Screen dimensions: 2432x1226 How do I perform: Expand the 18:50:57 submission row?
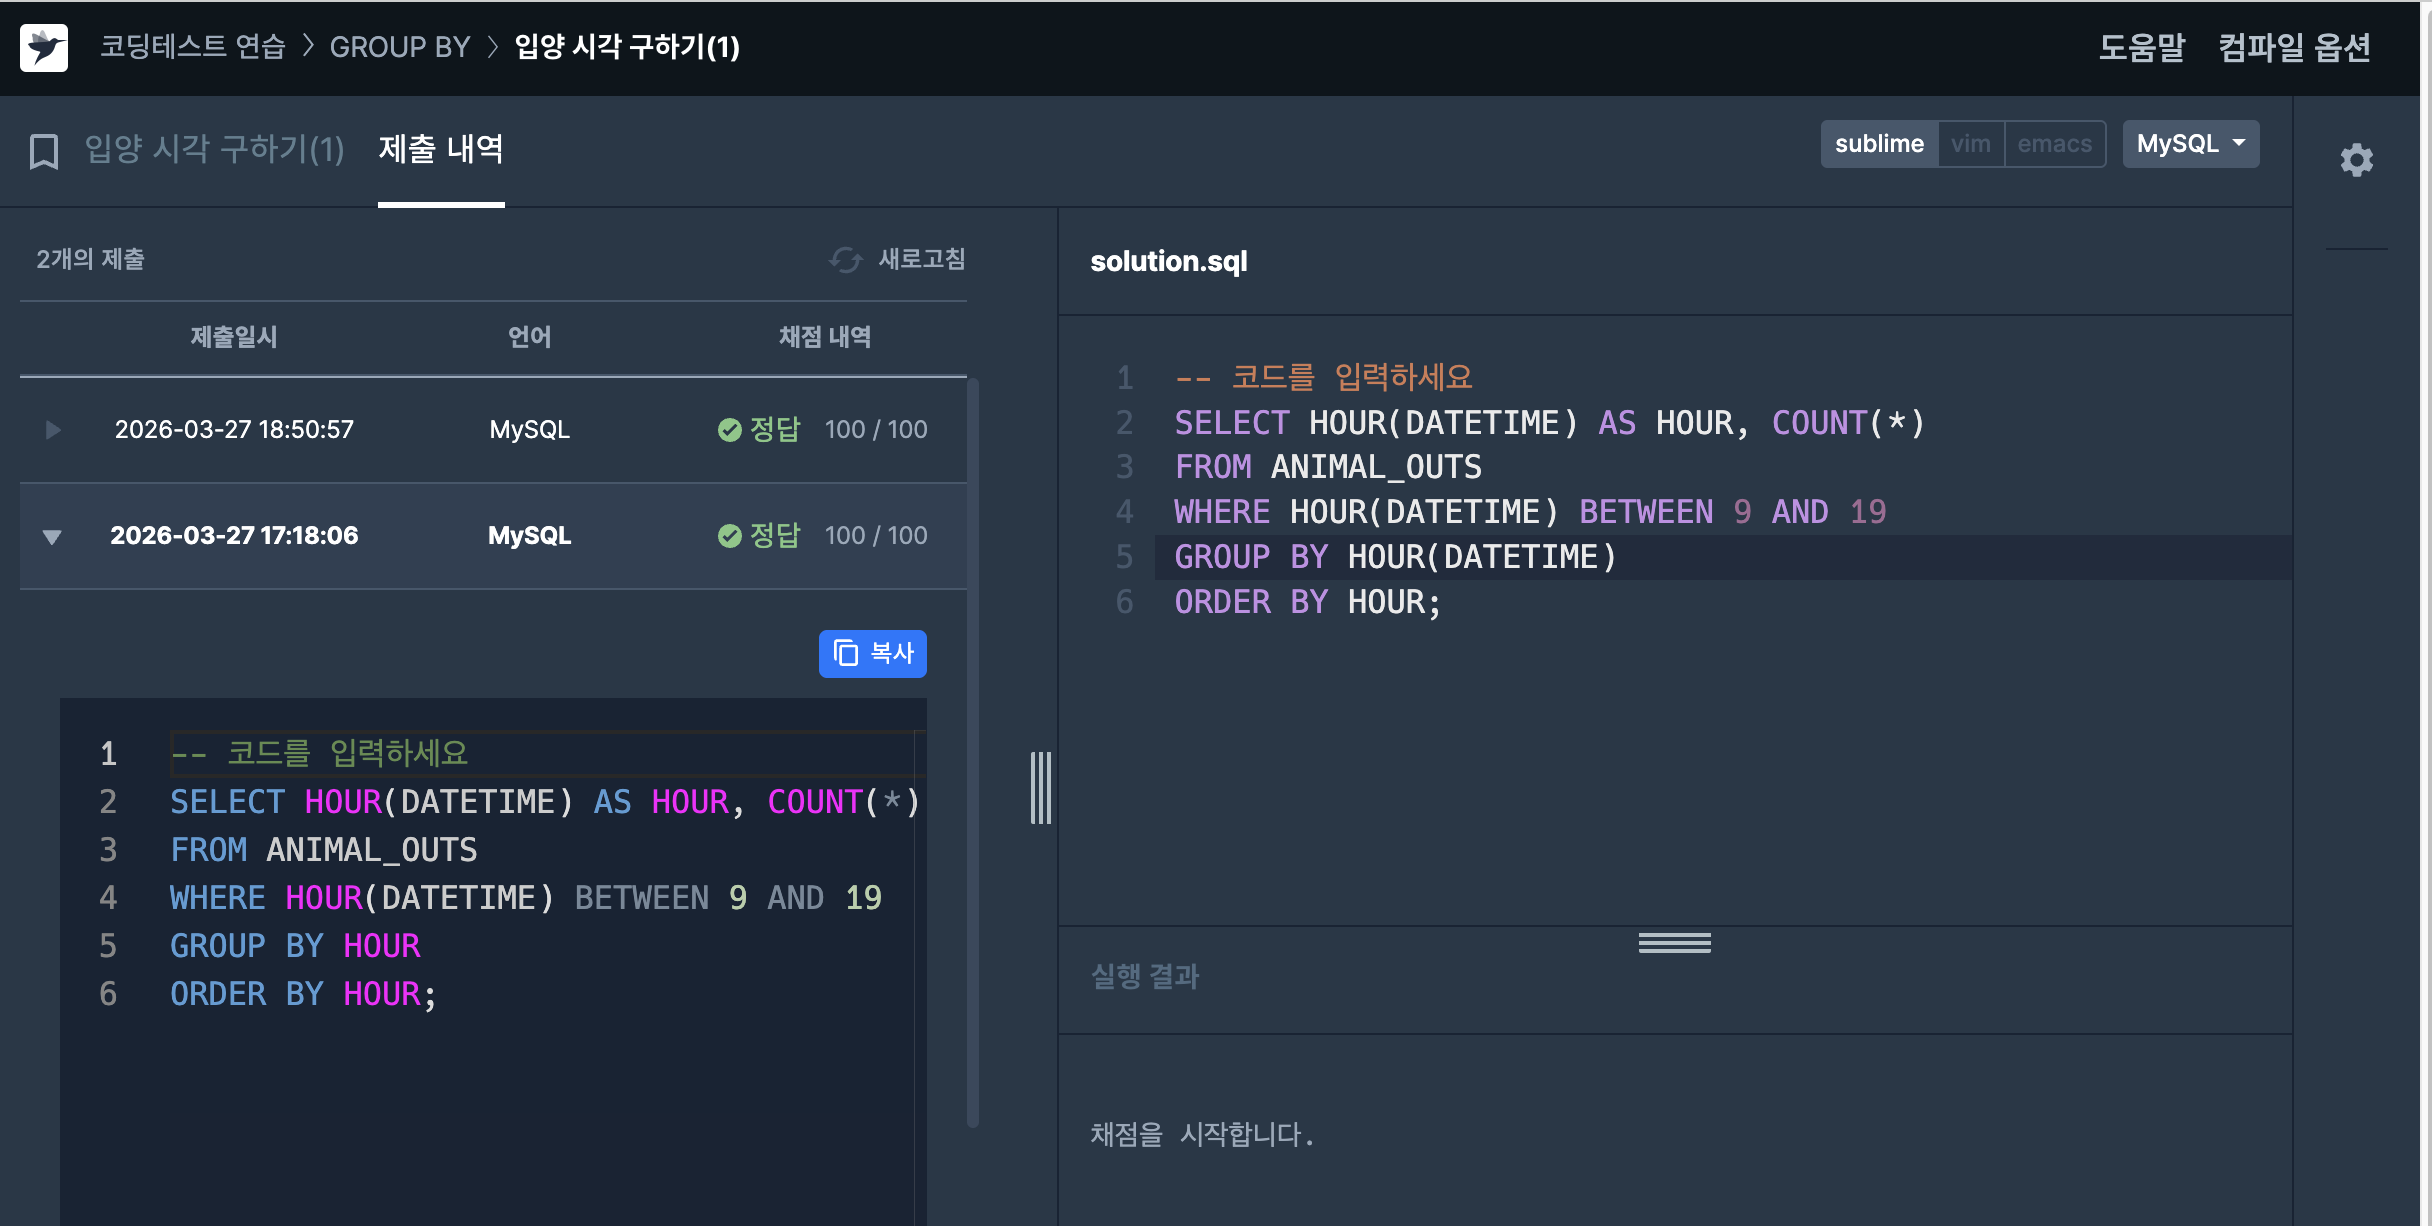point(53,430)
